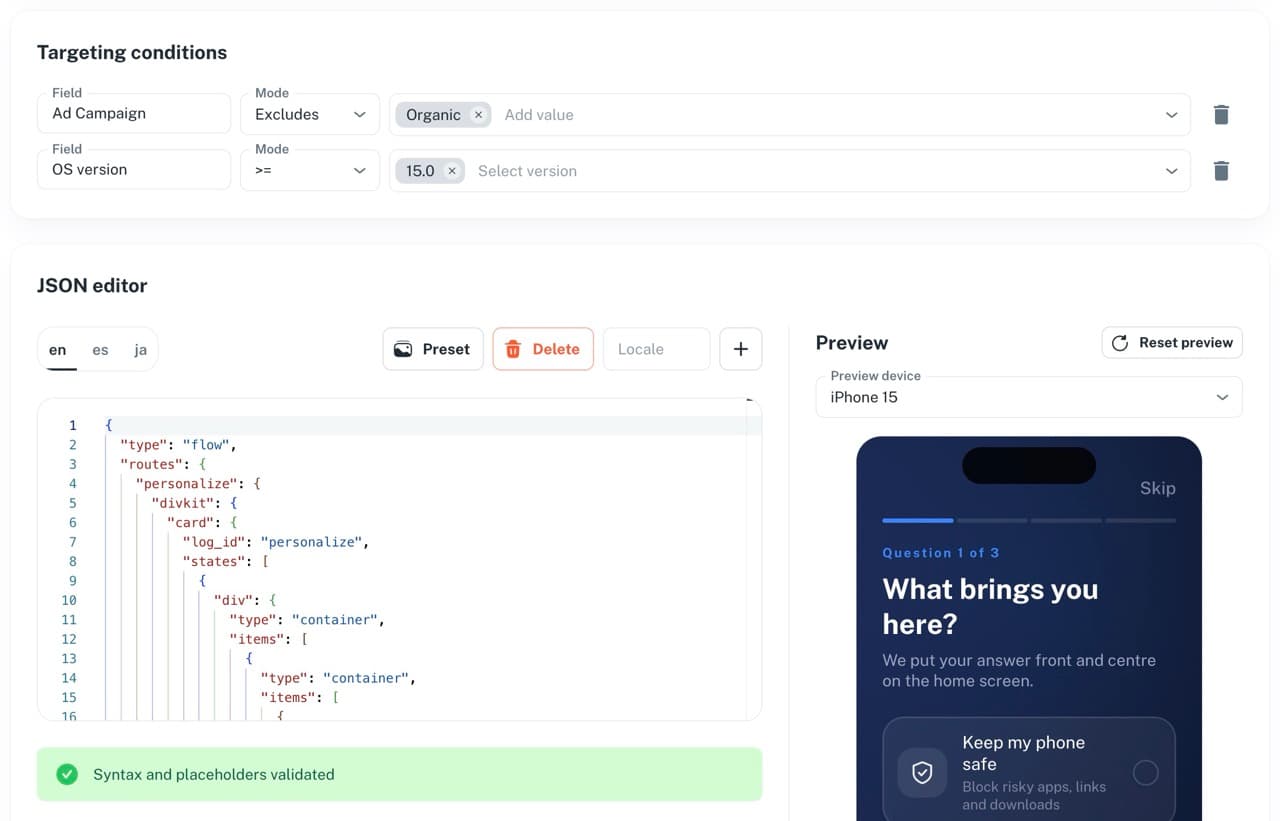Delete the OS version targeting condition

tap(1221, 171)
